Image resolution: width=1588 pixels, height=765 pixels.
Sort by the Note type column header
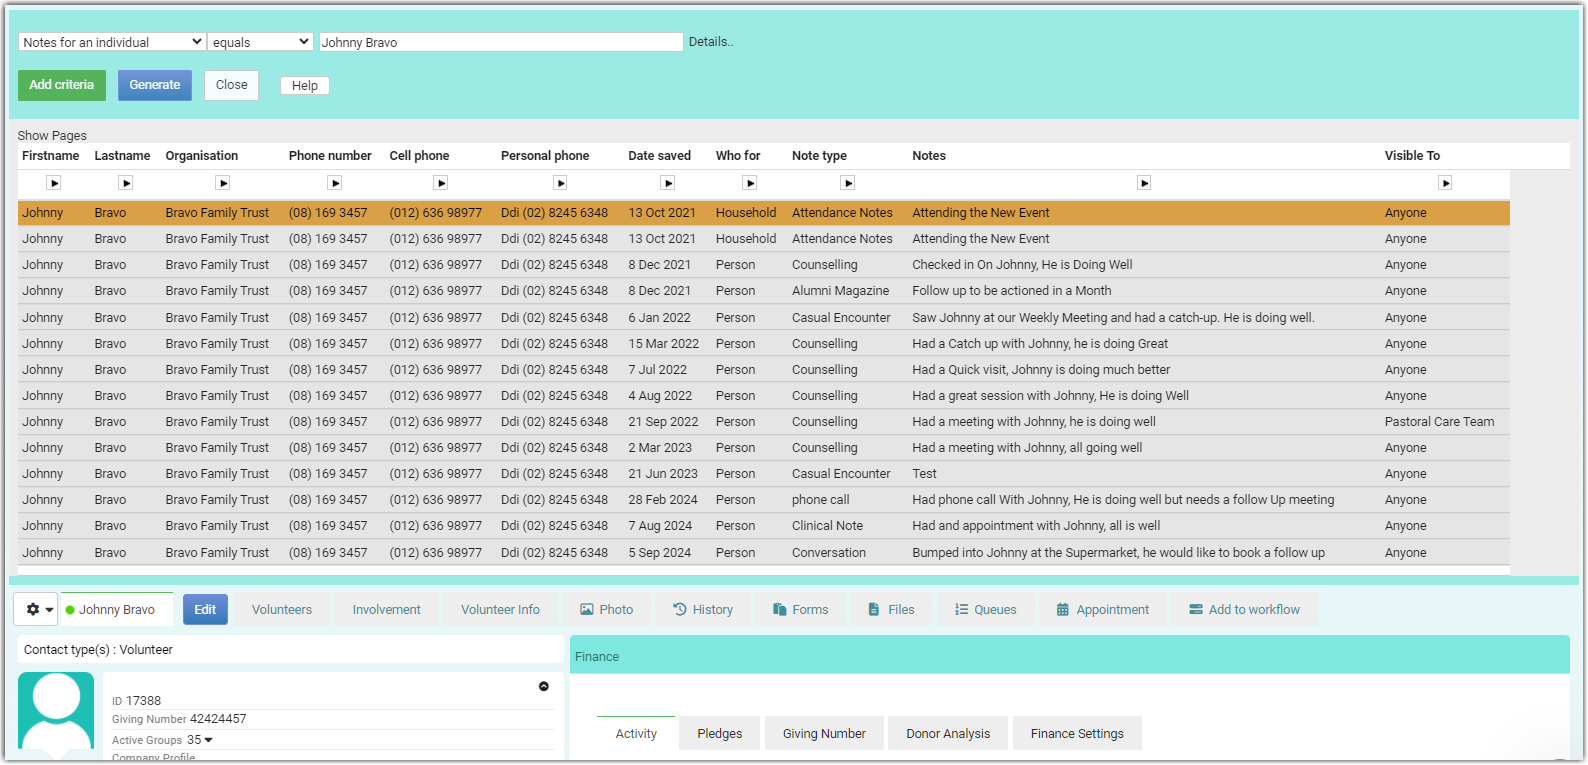[819, 156]
